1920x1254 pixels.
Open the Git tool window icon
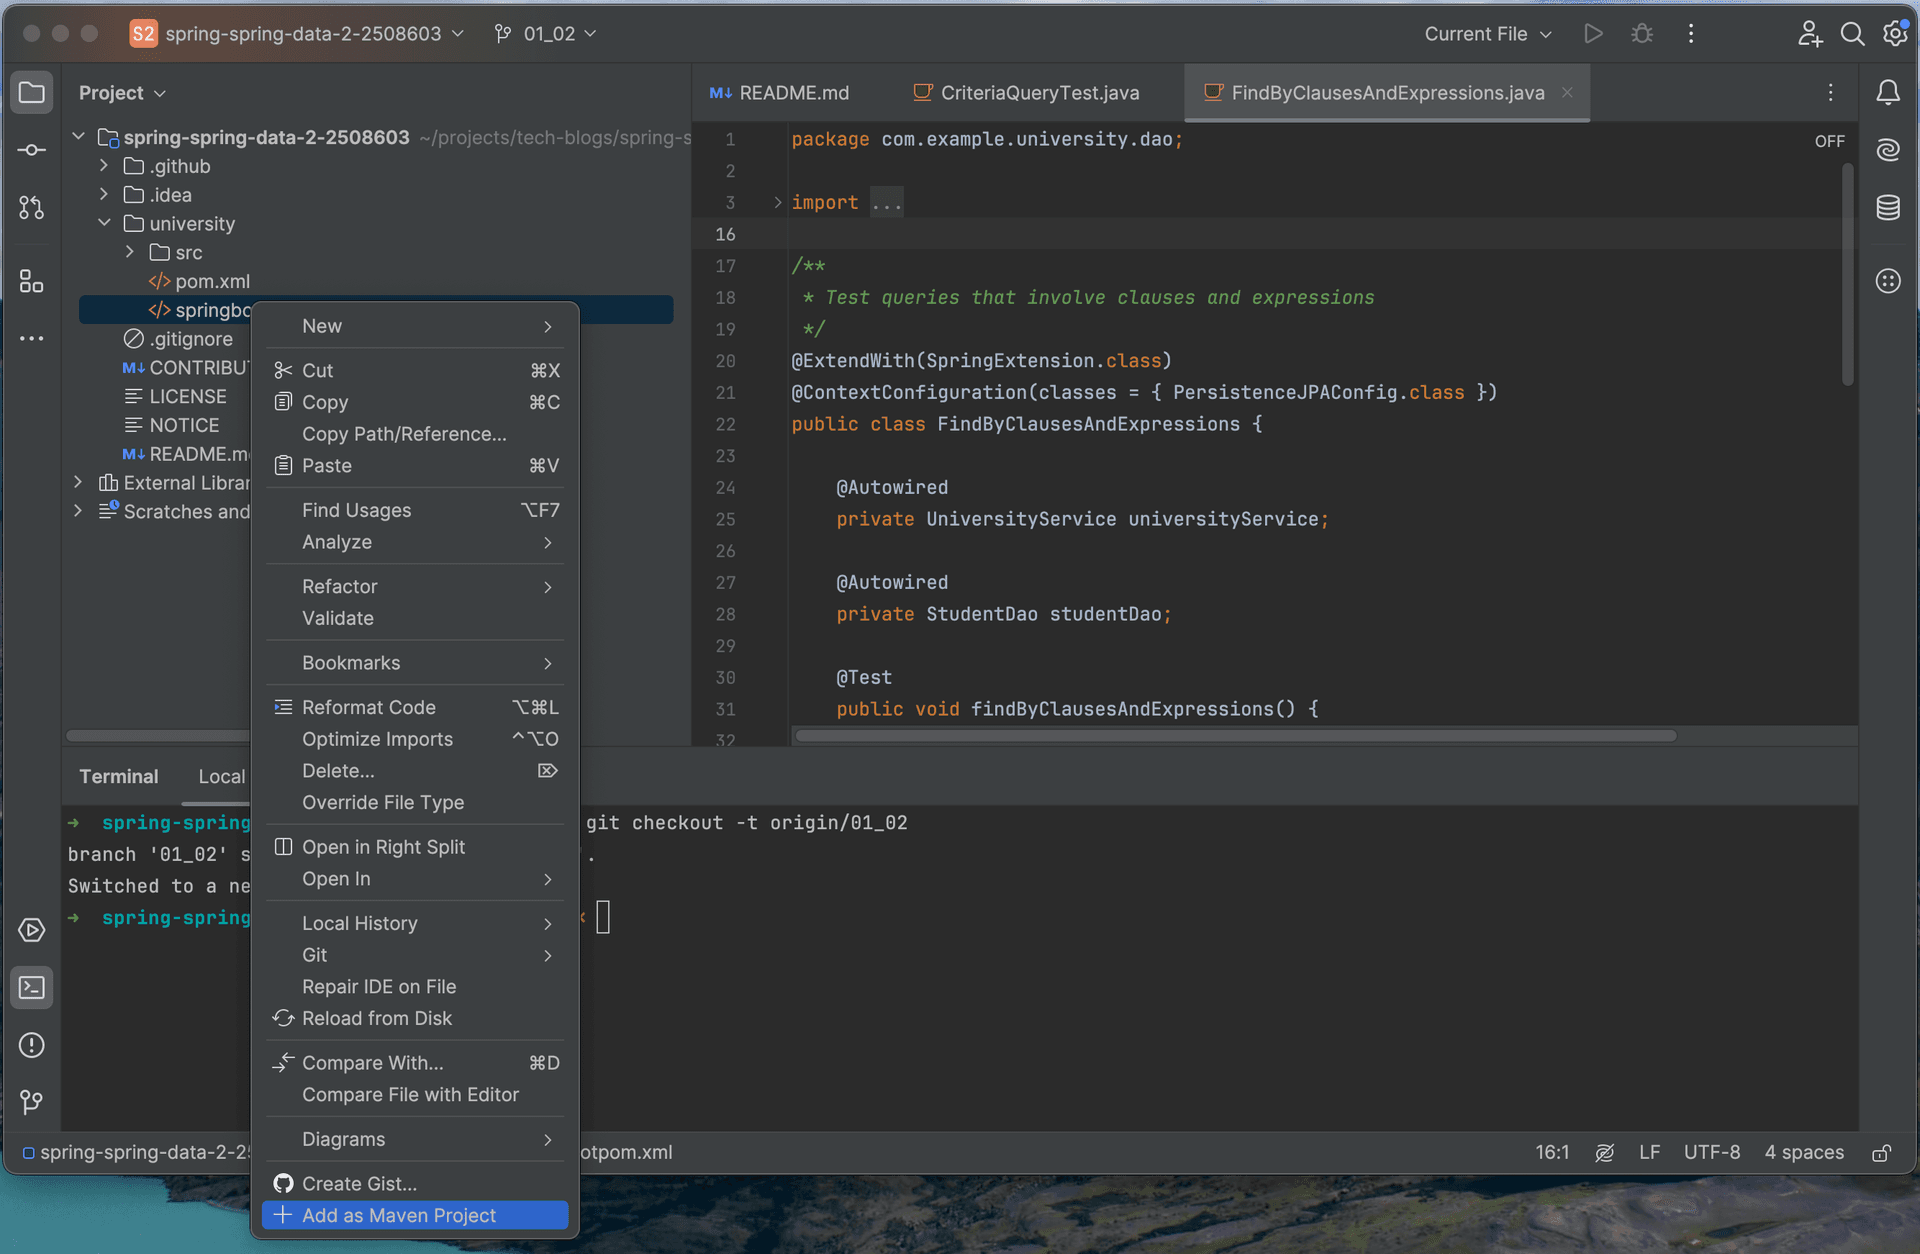point(32,1102)
